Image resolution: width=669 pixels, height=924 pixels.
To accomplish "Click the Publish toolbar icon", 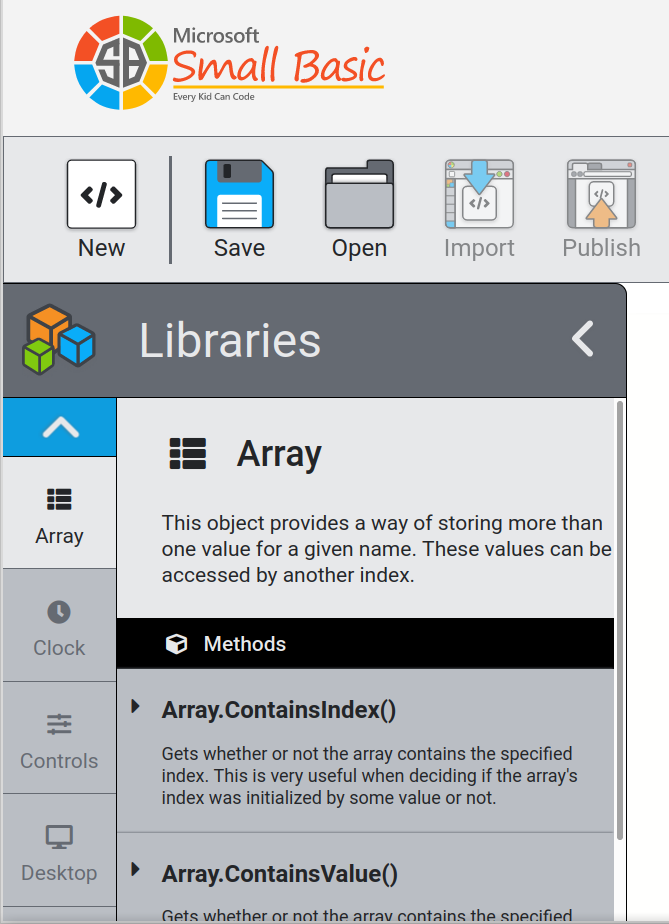I will tap(601, 194).
